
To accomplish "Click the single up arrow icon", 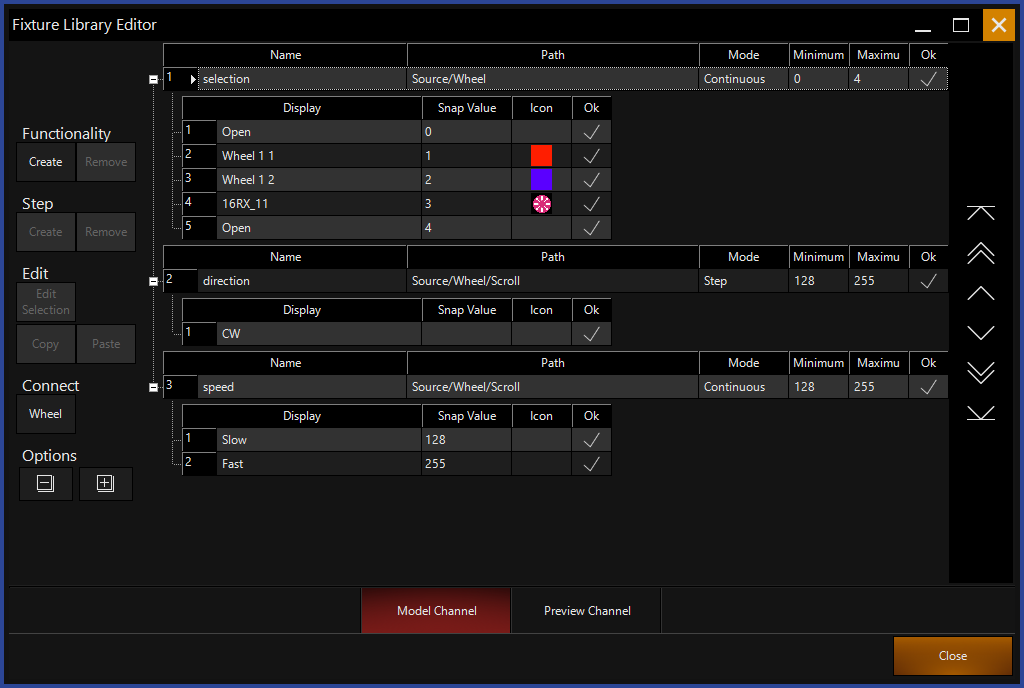I will click(x=981, y=293).
